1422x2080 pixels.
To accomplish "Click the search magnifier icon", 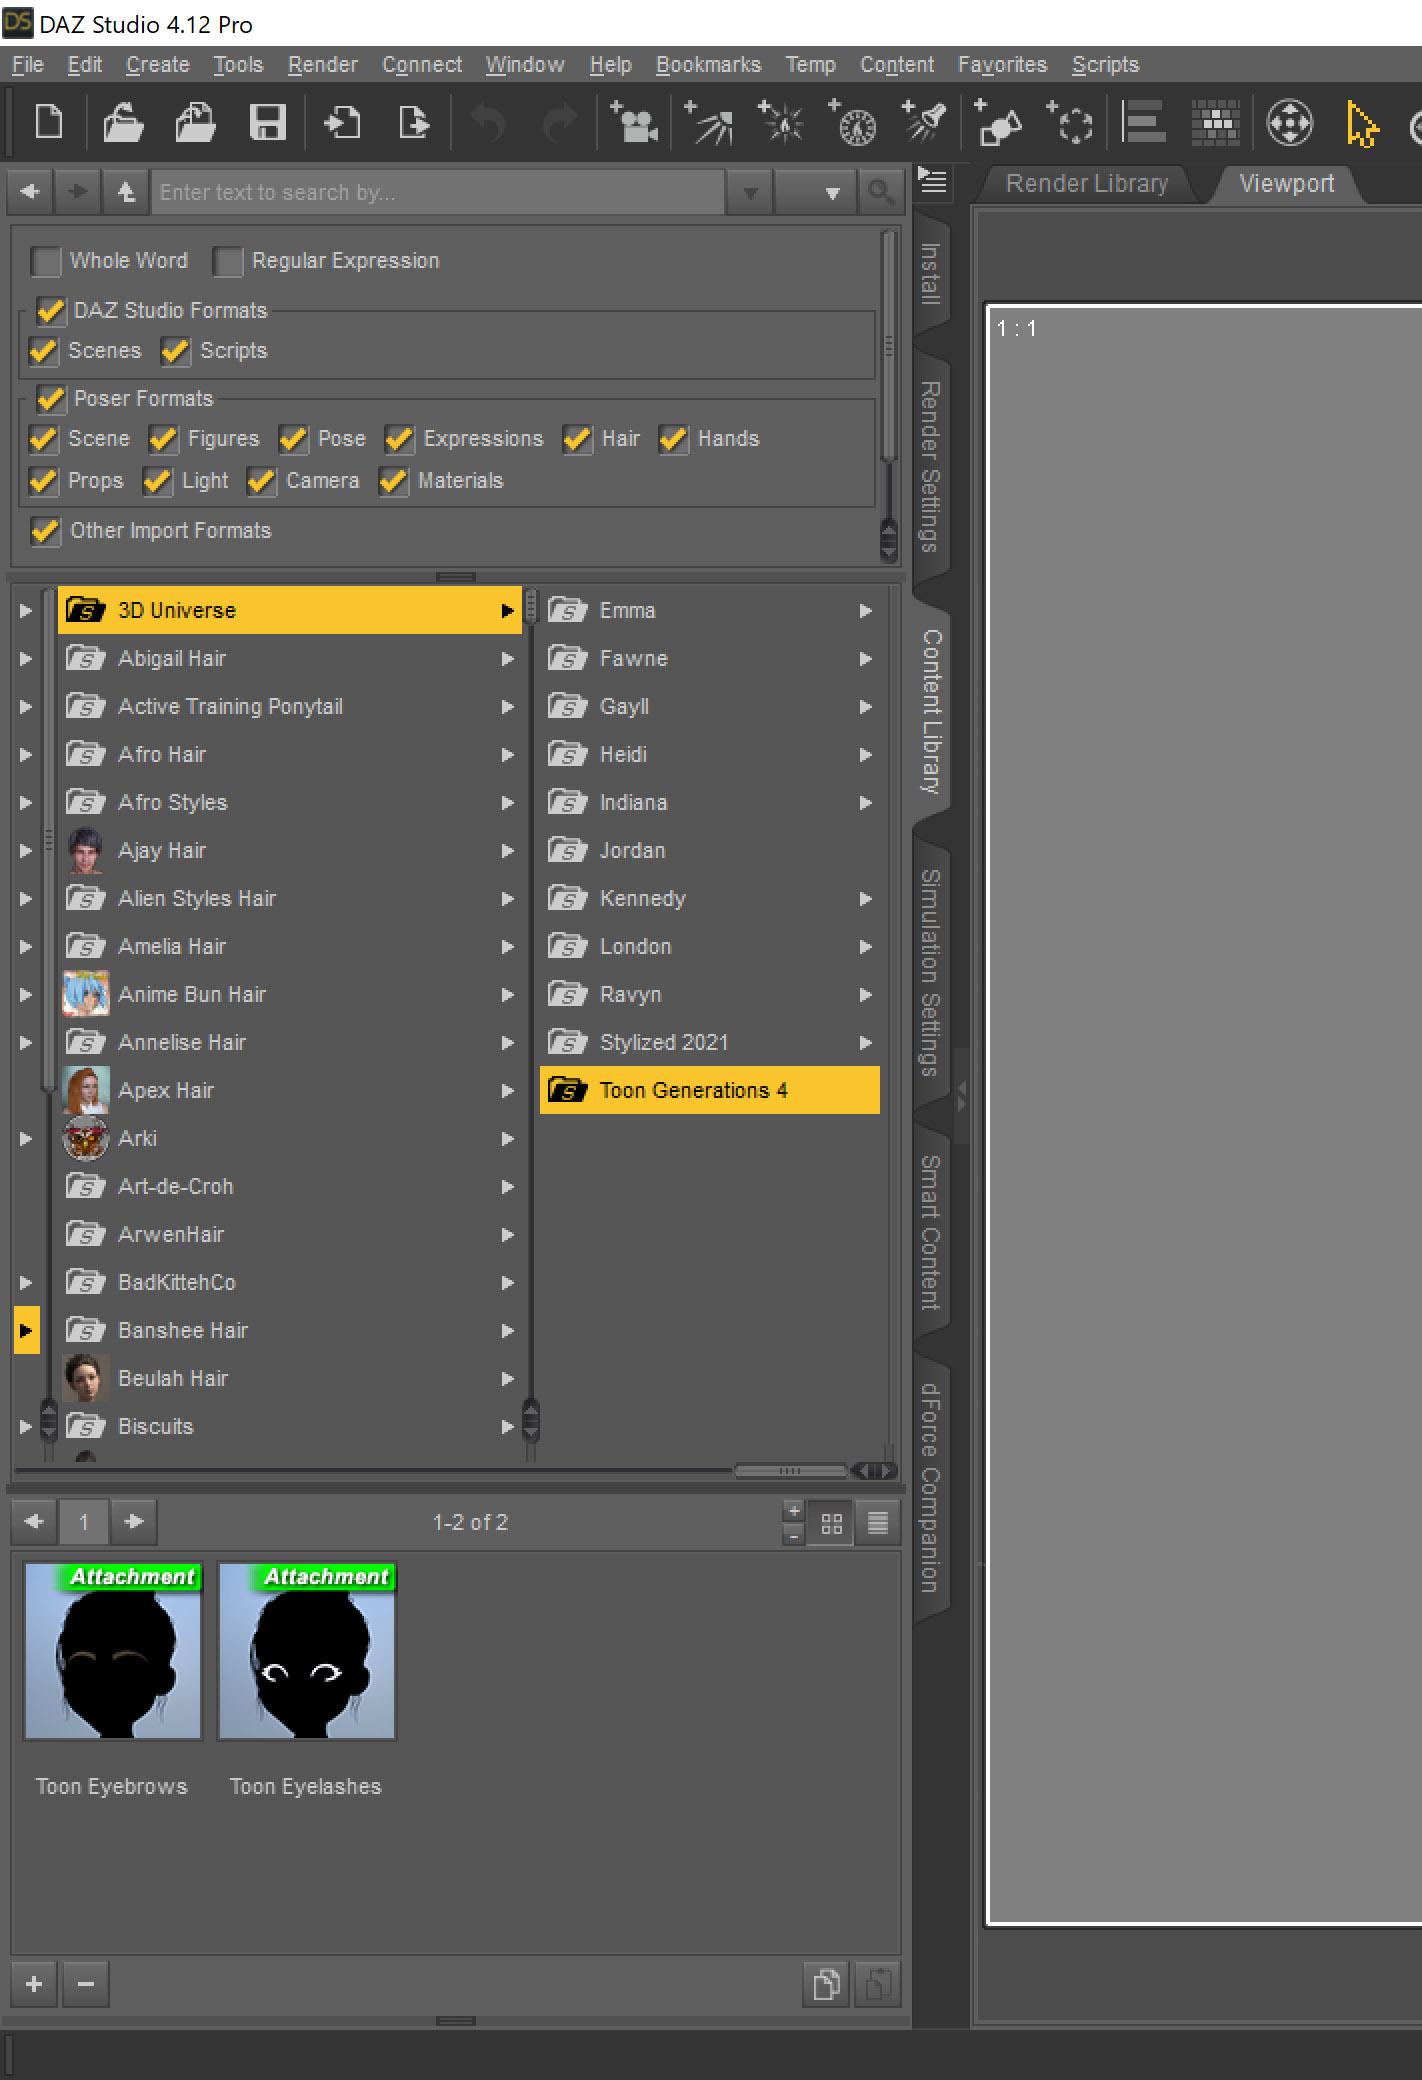I will tap(880, 191).
